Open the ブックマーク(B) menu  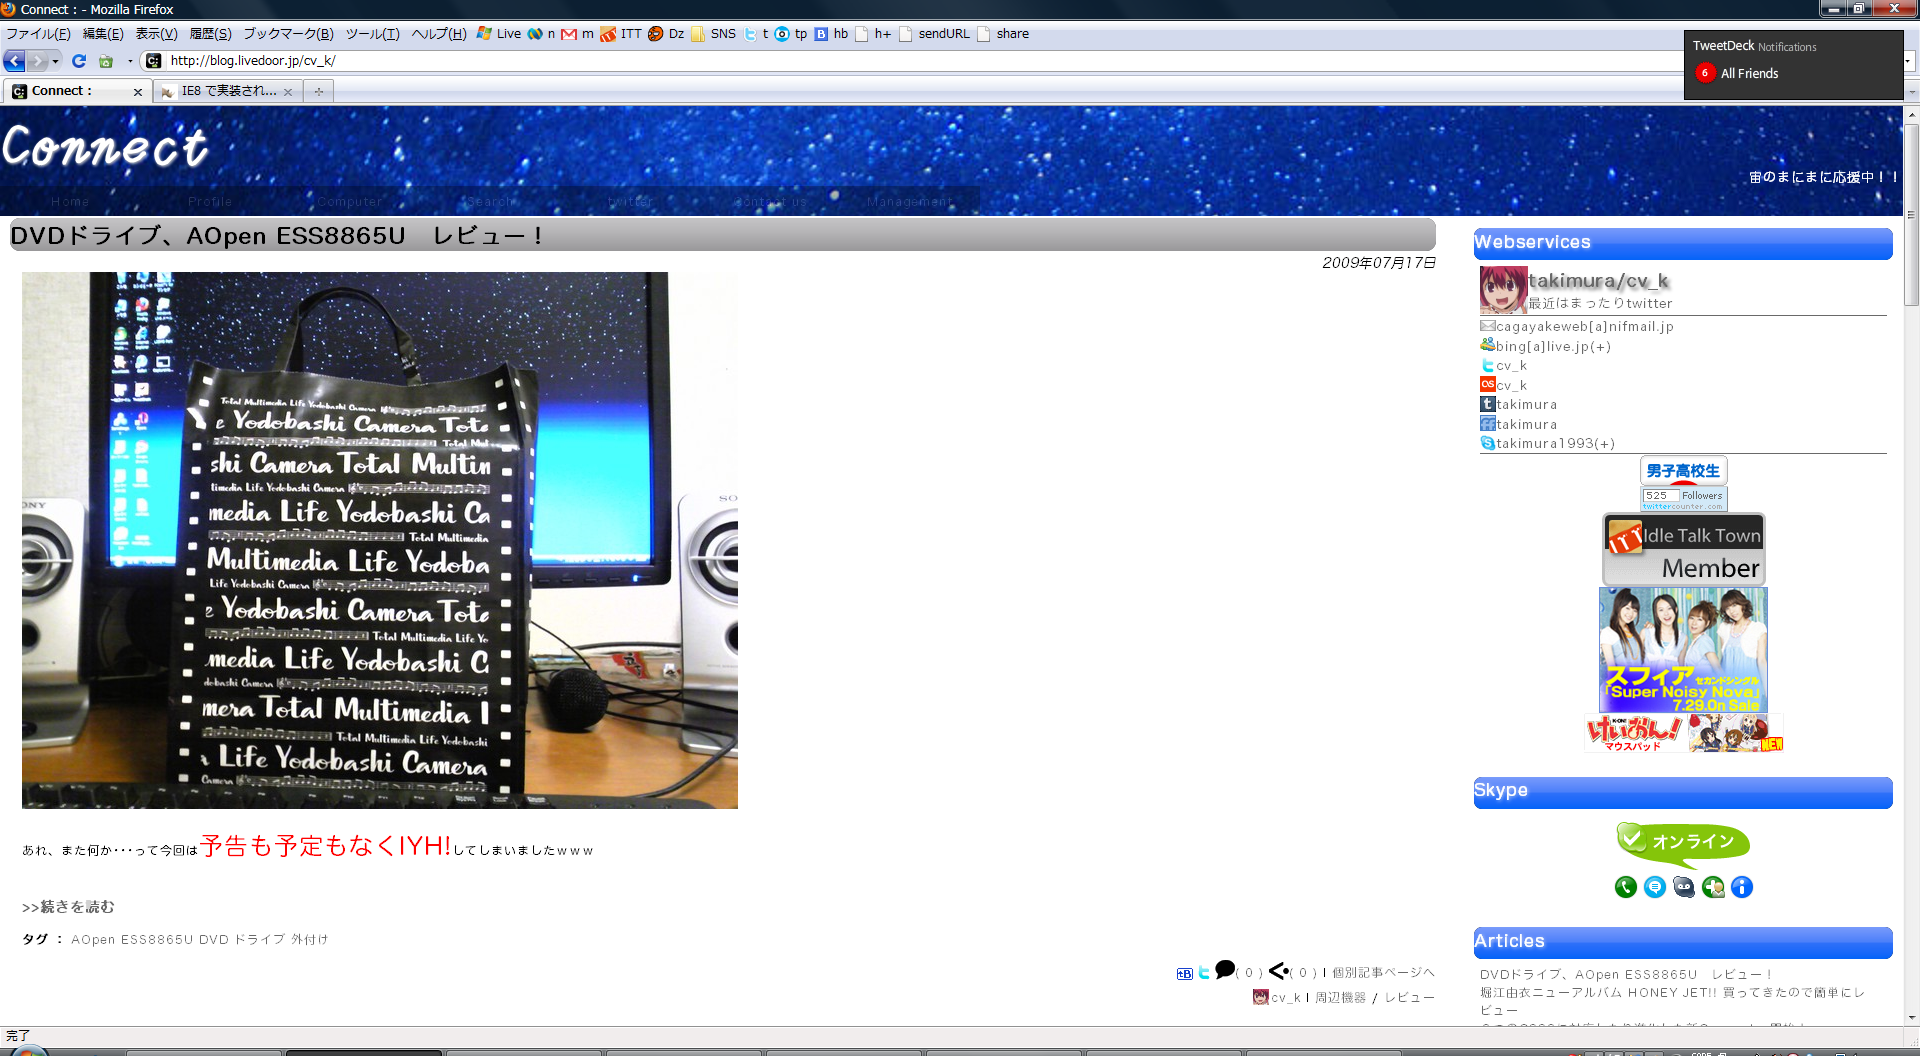(x=288, y=33)
